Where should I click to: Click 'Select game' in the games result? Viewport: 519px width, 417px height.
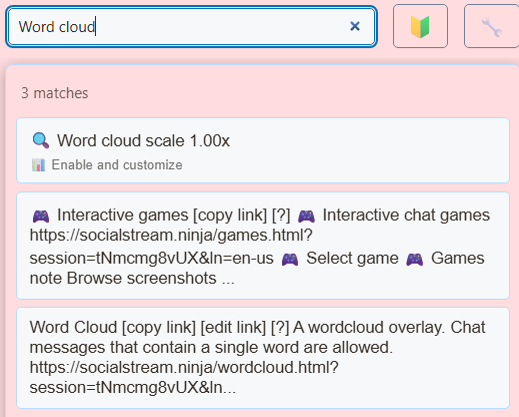click(352, 258)
